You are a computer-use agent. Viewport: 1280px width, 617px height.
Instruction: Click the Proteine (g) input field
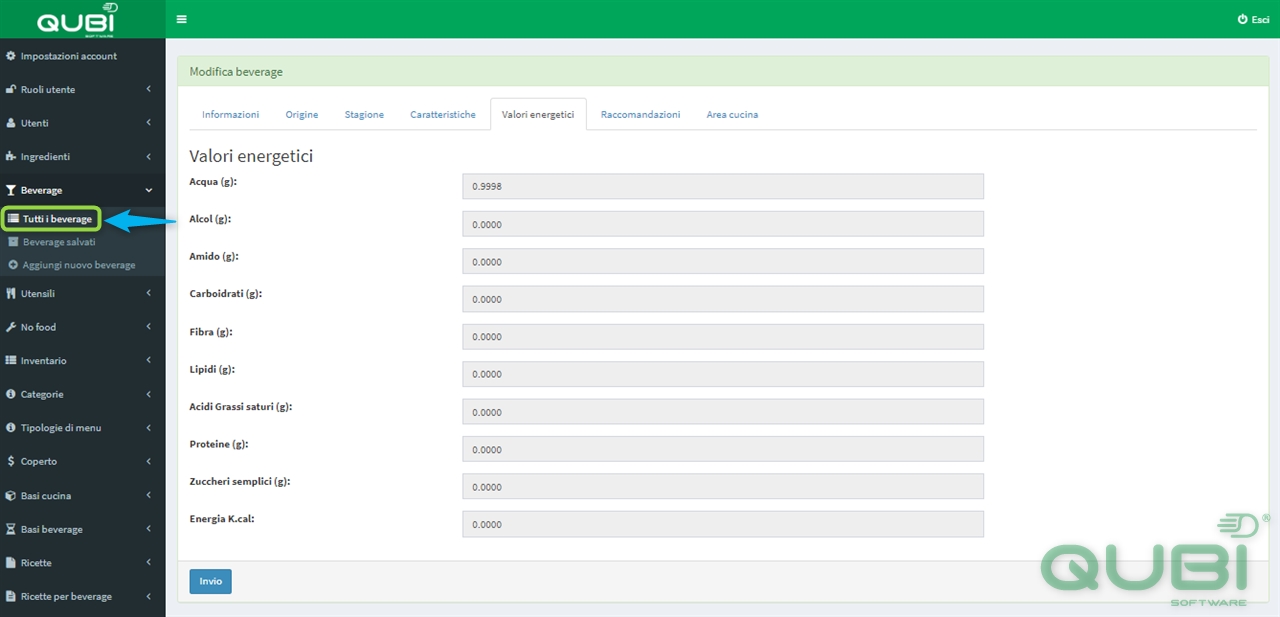723,449
